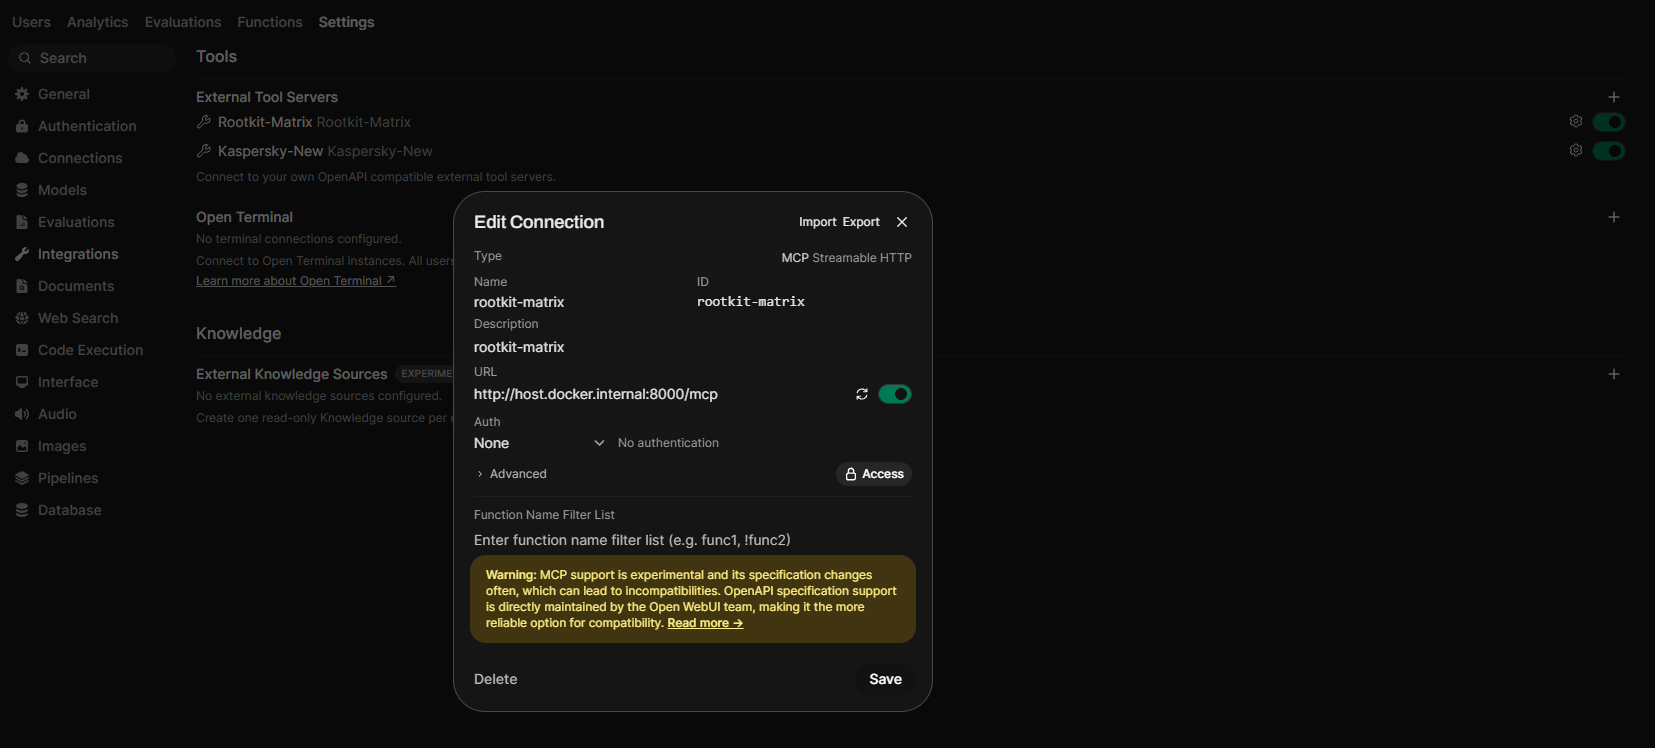Image resolution: width=1655 pixels, height=748 pixels.
Task: Add an Open Terminal connection with plus
Action: [x=1614, y=217]
